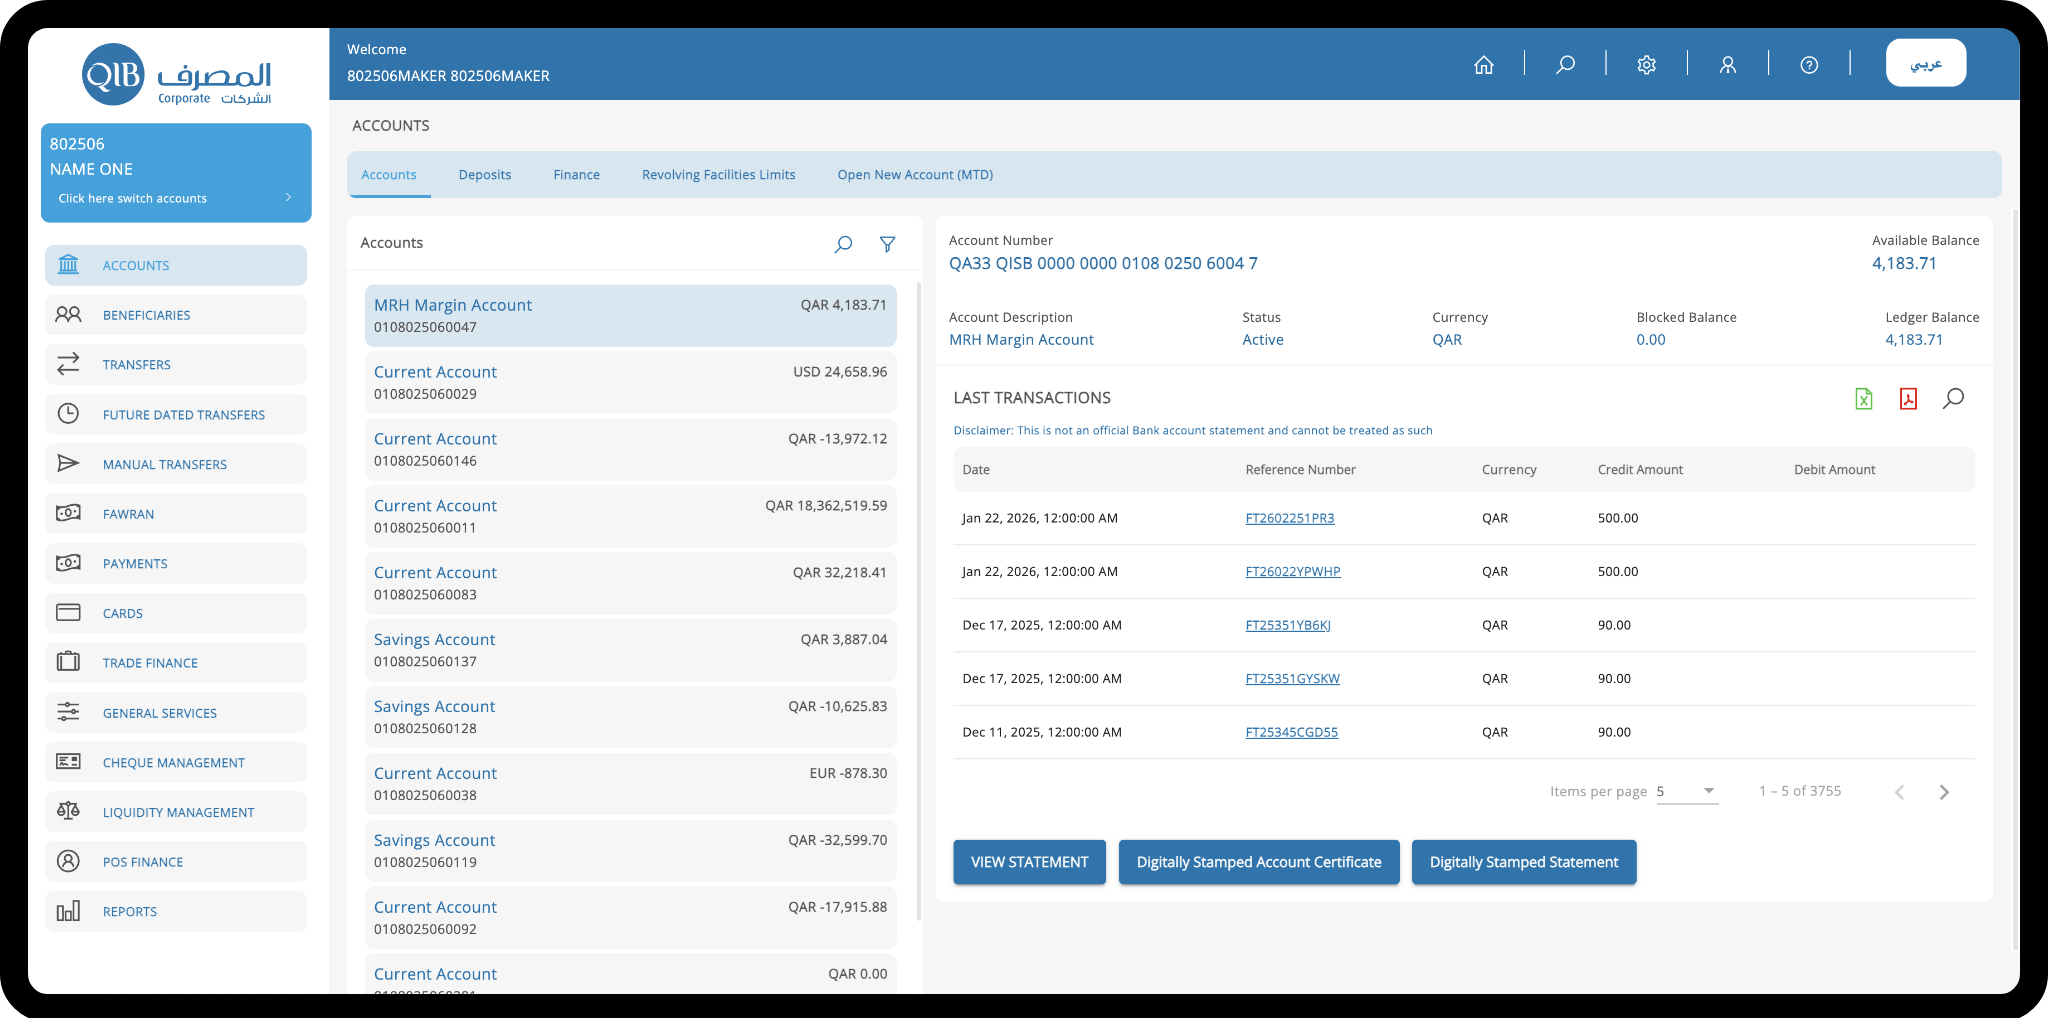The width and height of the screenshot is (2048, 1018).
Task: Open the settings gear icon
Action: [x=1647, y=65]
